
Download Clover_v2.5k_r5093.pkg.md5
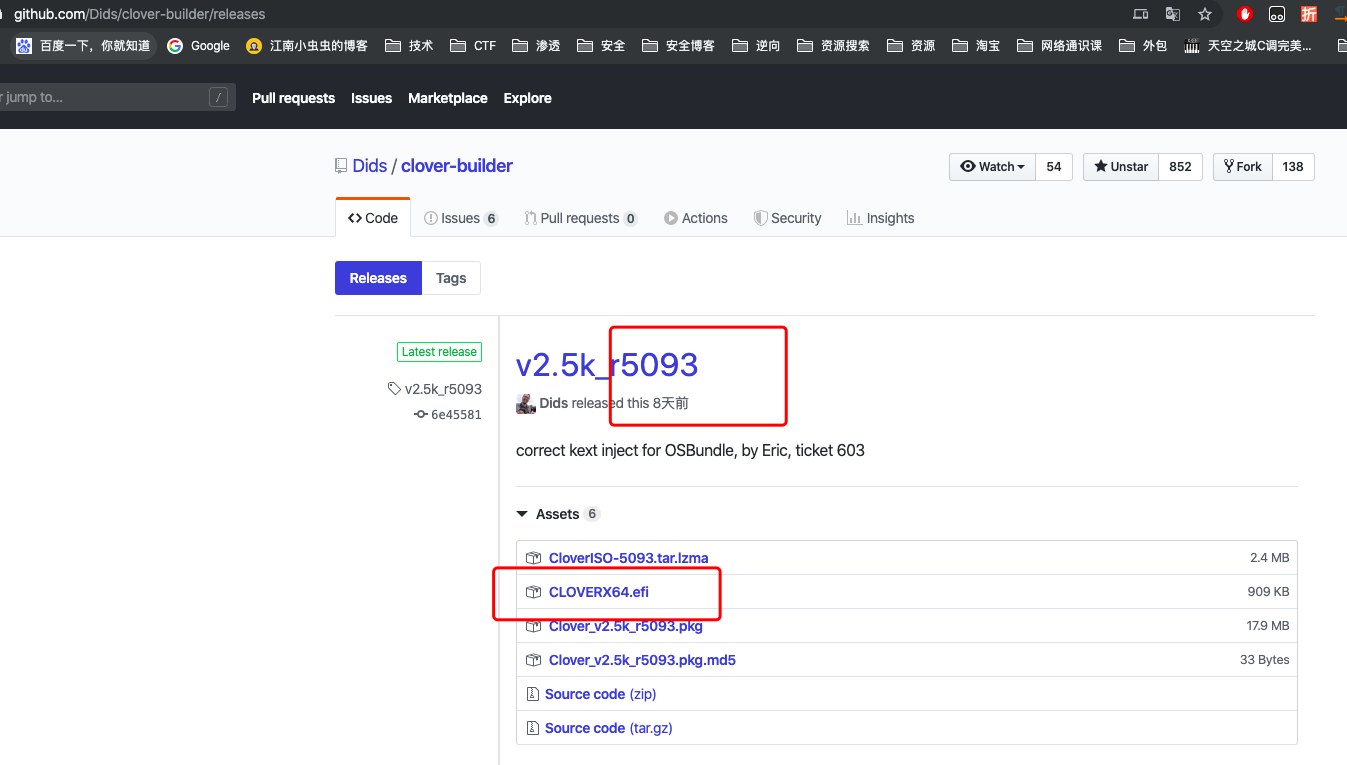pos(642,660)
